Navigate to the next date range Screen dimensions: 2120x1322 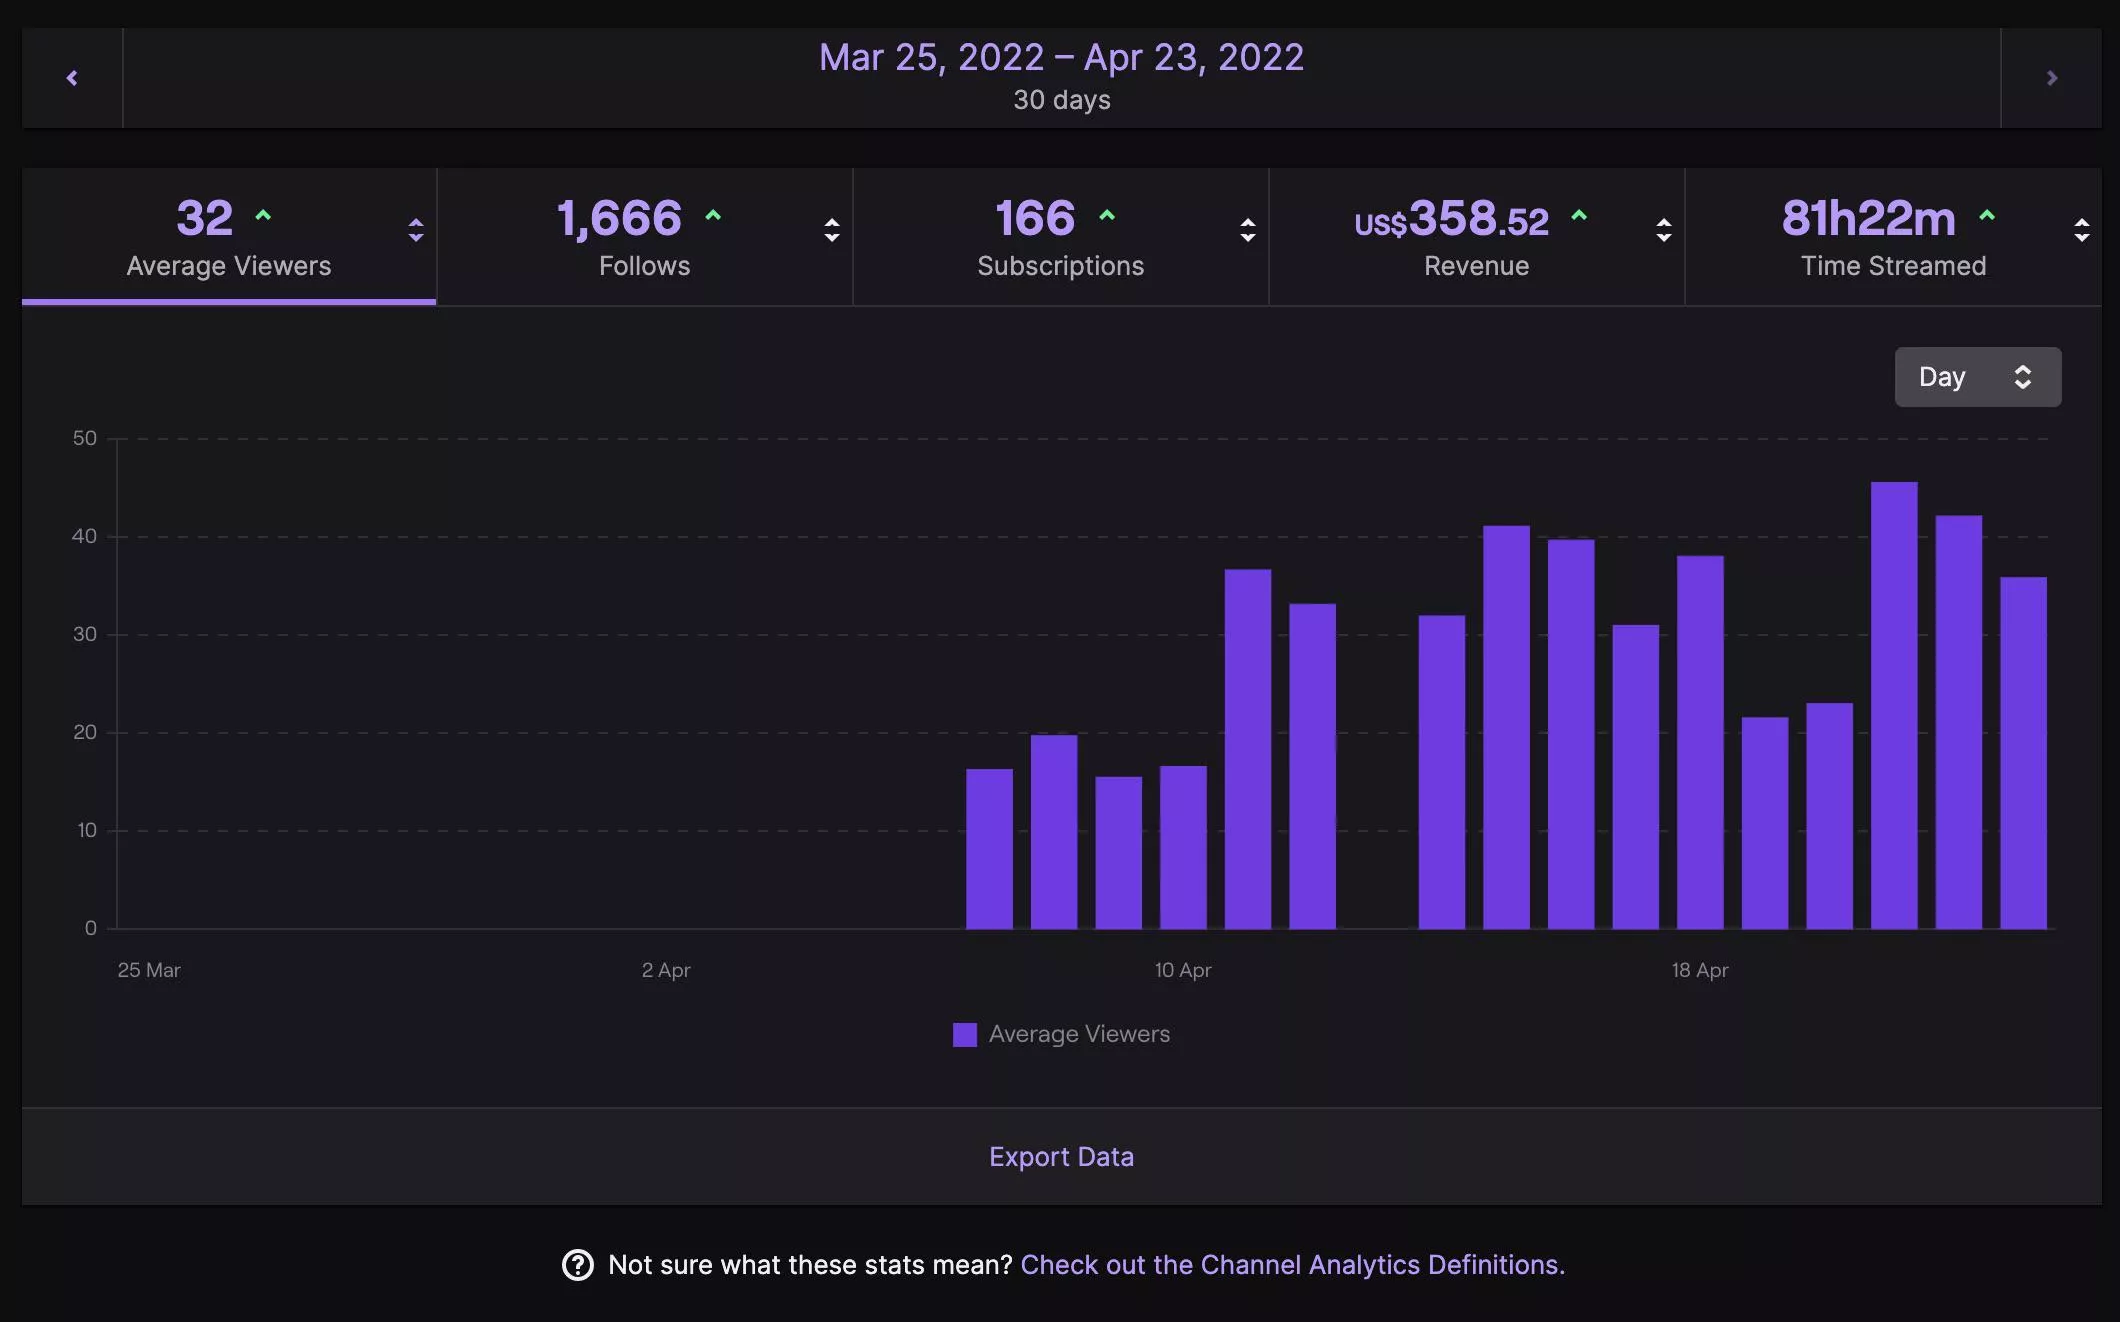[2051, 77]
